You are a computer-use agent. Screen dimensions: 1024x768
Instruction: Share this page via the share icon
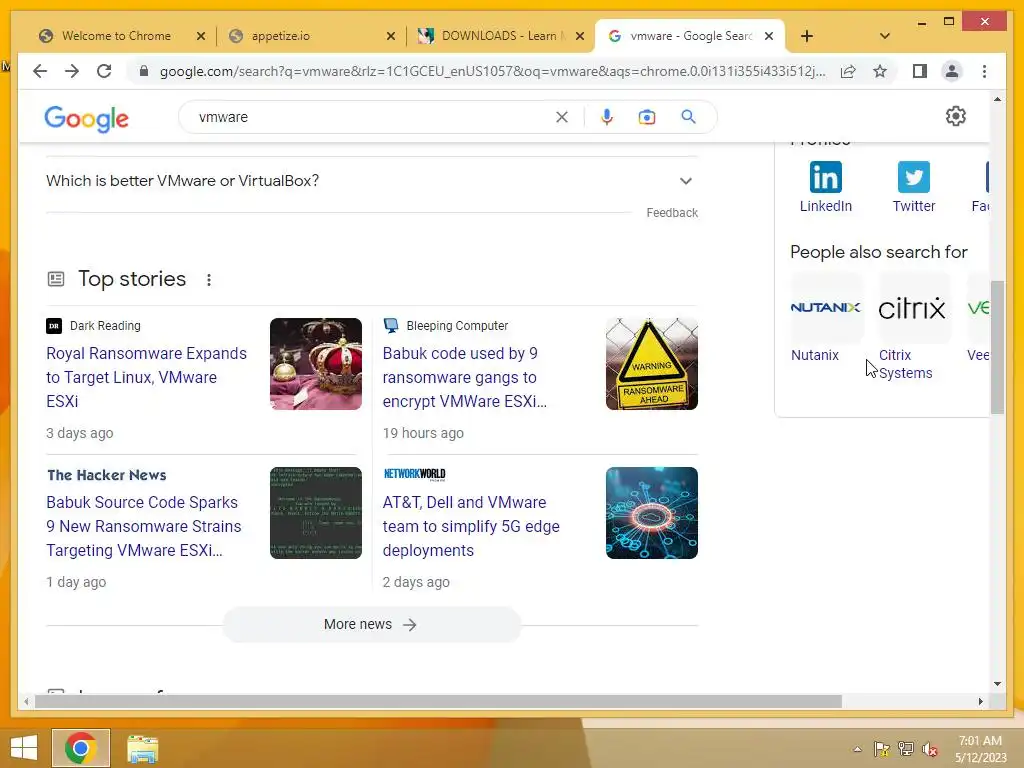848,71
